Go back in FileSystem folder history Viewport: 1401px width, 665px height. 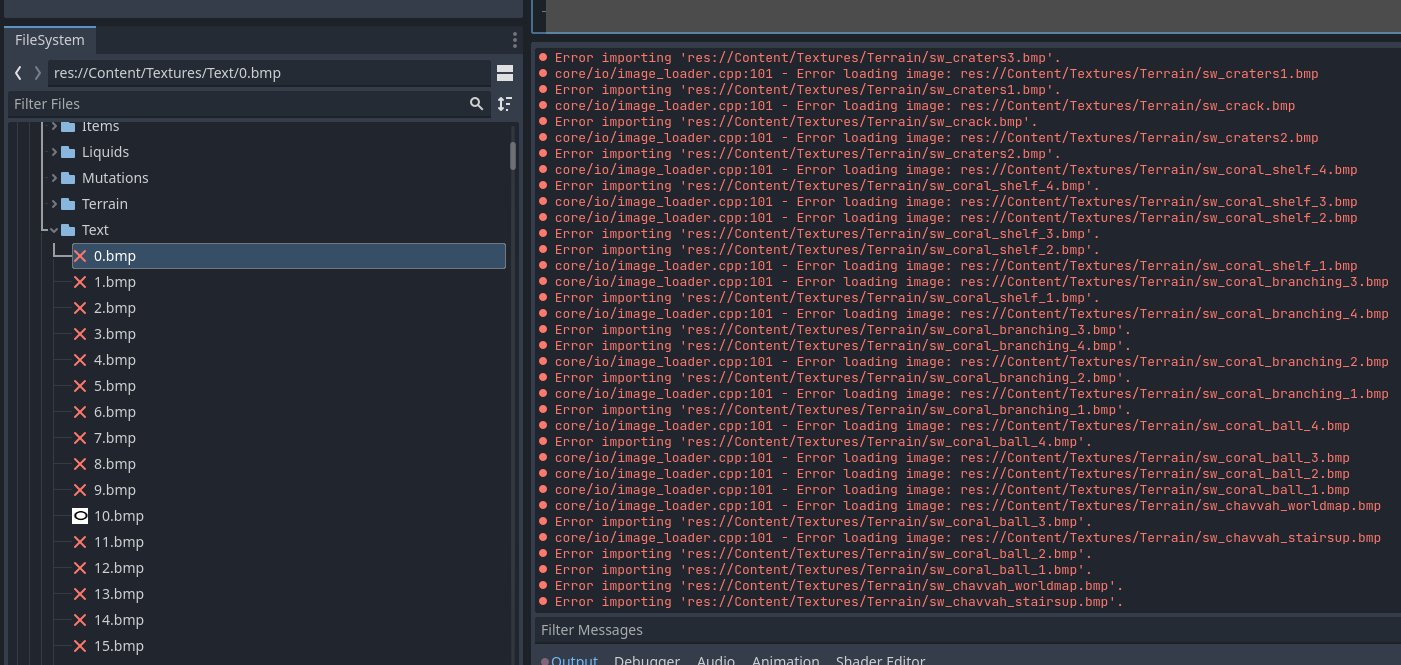point(18,73)
